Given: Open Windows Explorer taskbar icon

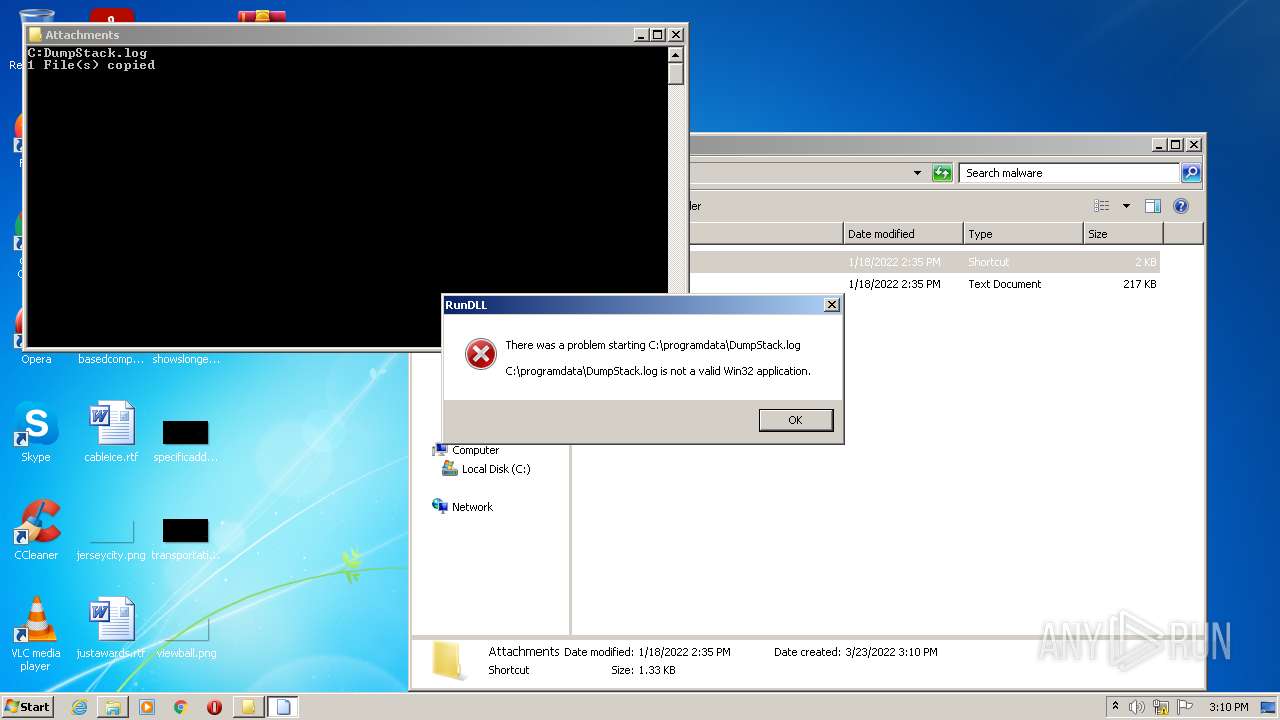Looking at the screenshot, I should click(113, 707).
